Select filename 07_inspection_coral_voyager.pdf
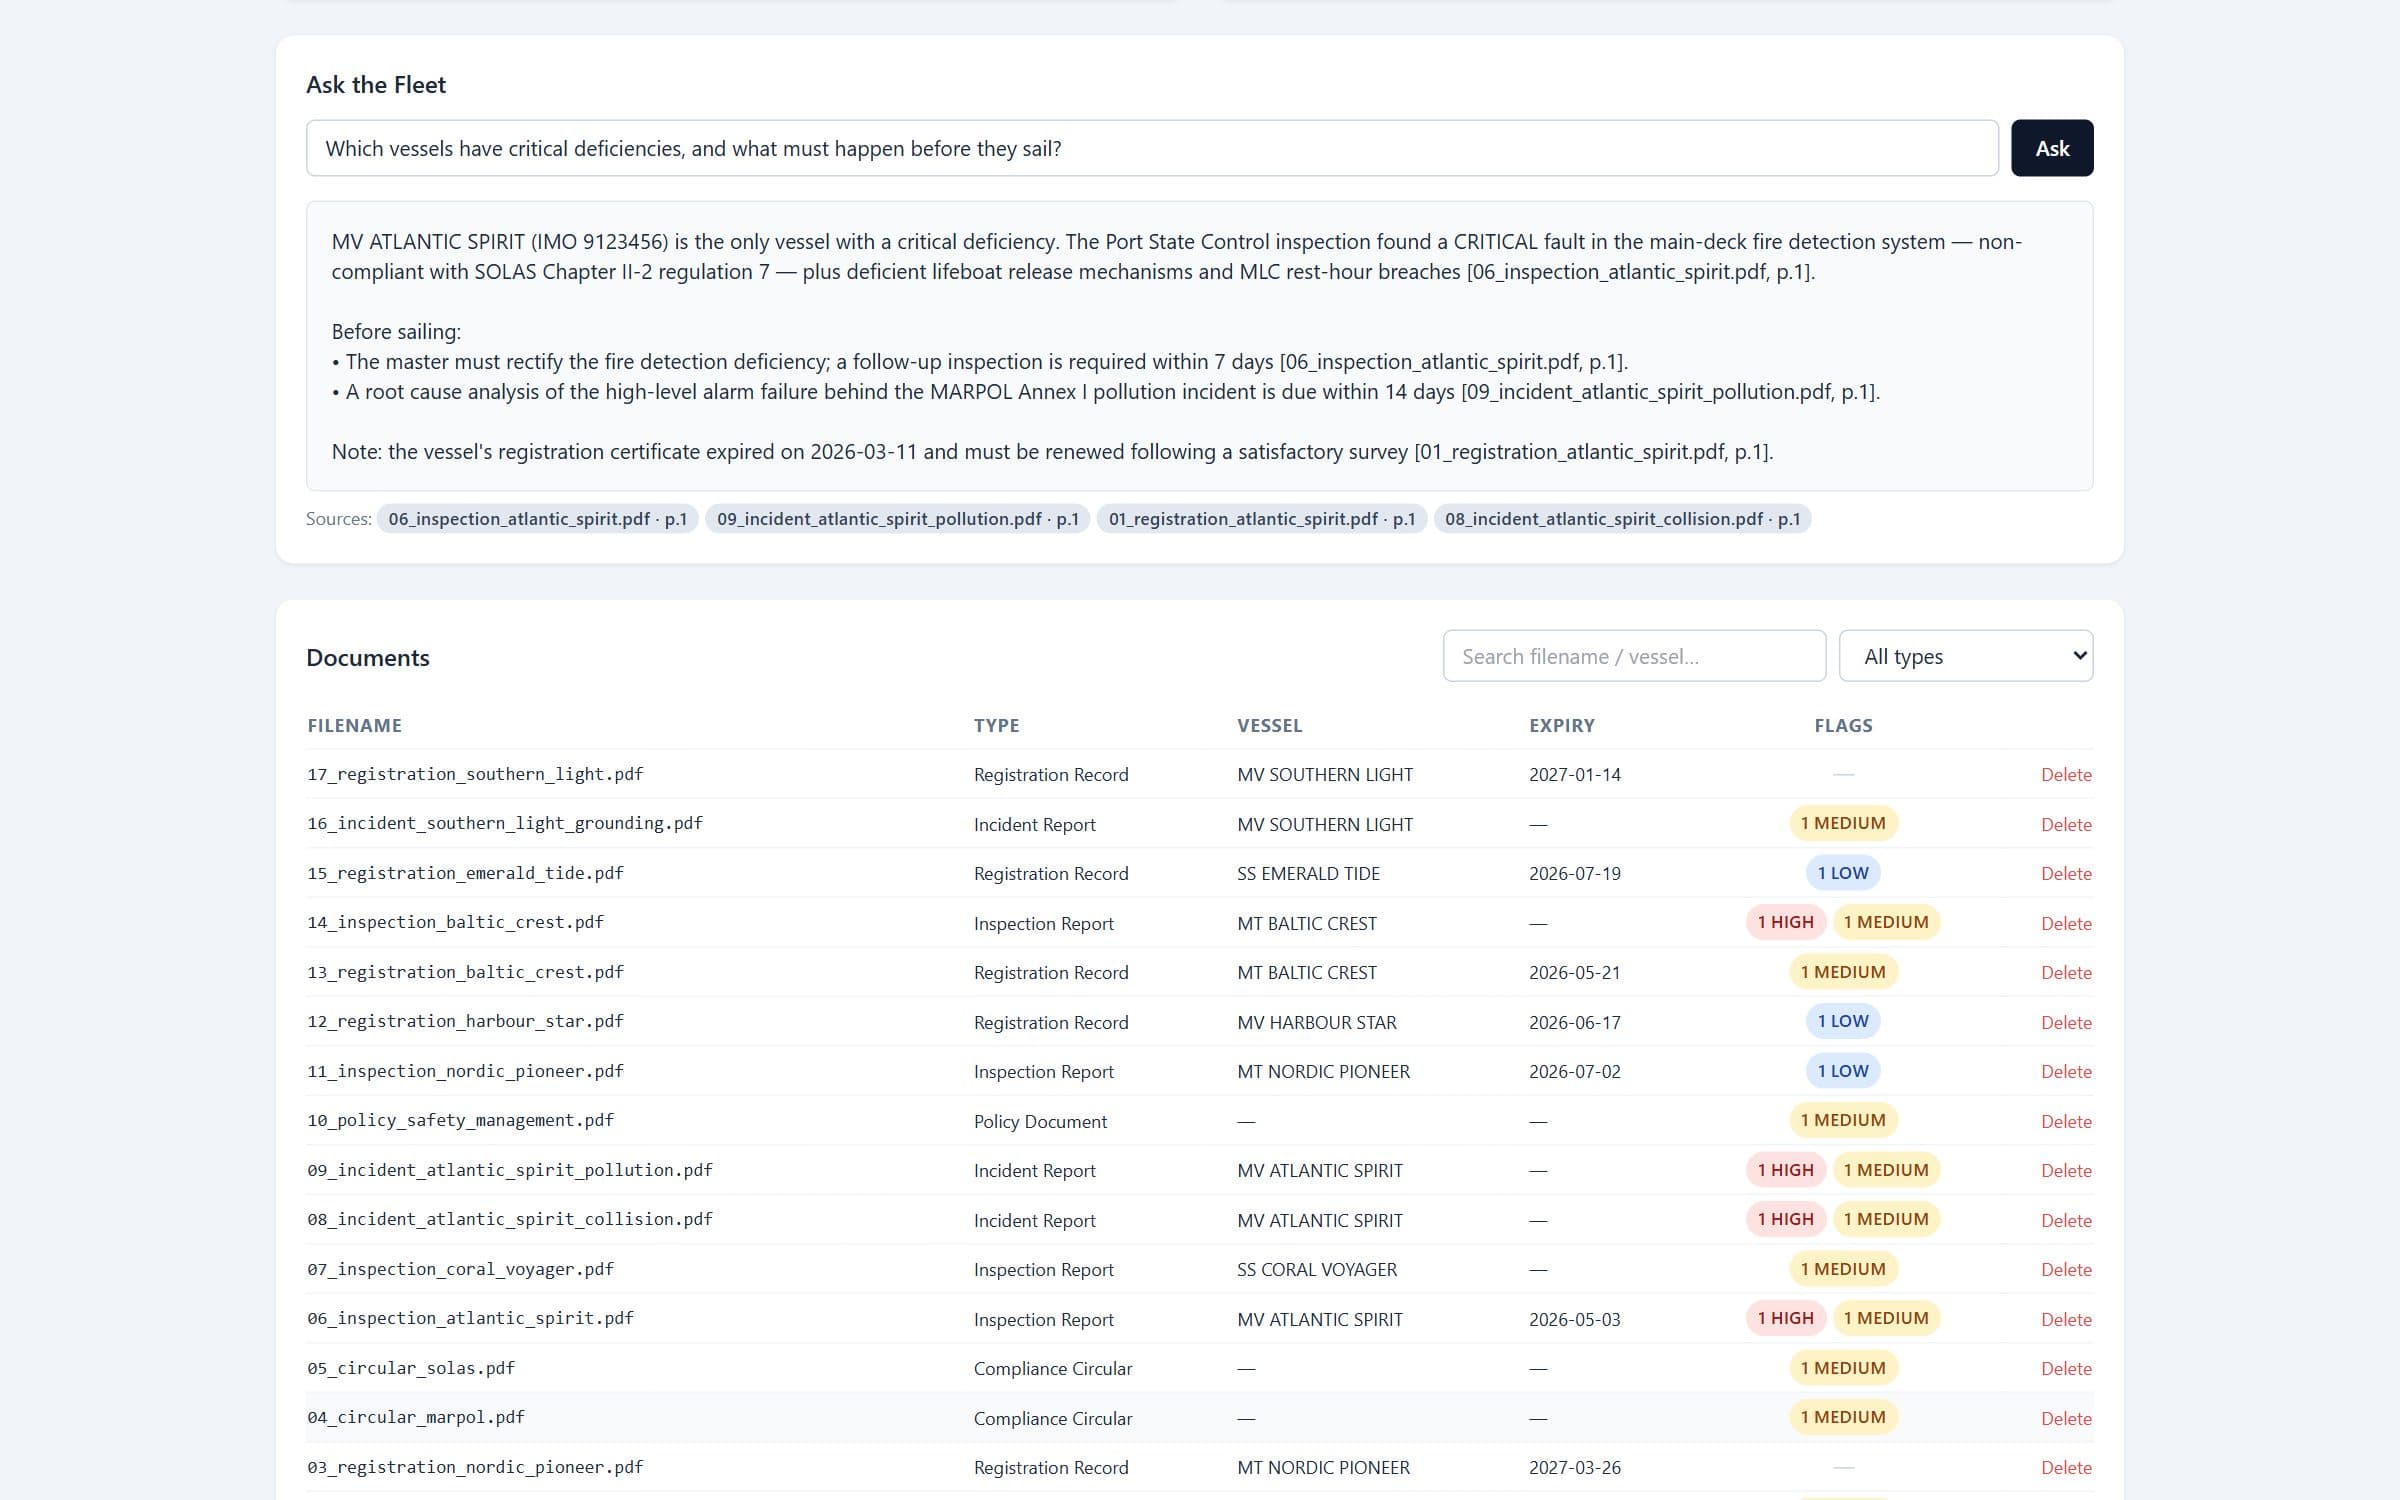 click(460, 1269)
